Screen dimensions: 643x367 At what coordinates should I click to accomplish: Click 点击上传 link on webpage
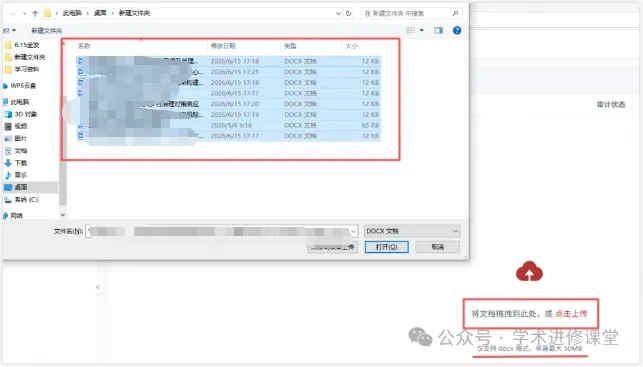click(x=571, y=314)
